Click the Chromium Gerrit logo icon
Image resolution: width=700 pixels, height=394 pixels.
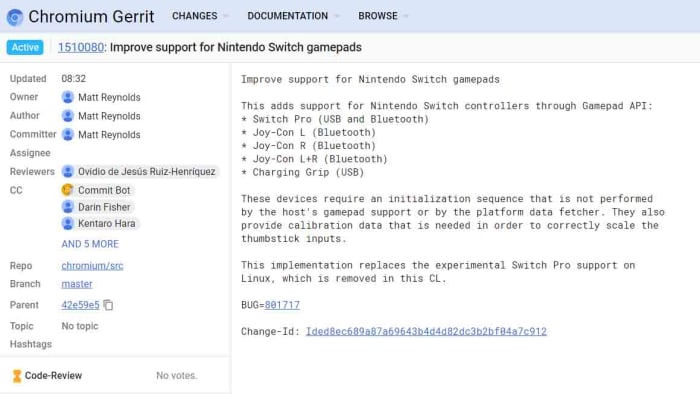coord(15,17)
